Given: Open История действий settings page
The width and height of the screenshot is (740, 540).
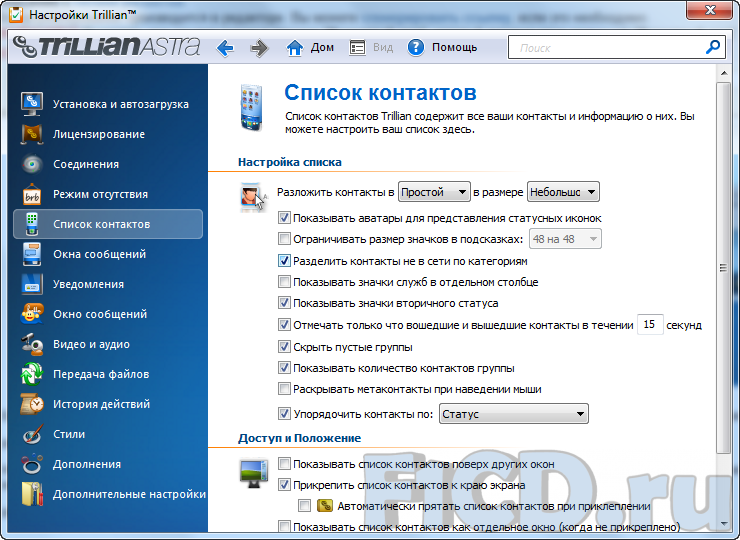Looking at the screenshot, I should click(x=101, y=404).
